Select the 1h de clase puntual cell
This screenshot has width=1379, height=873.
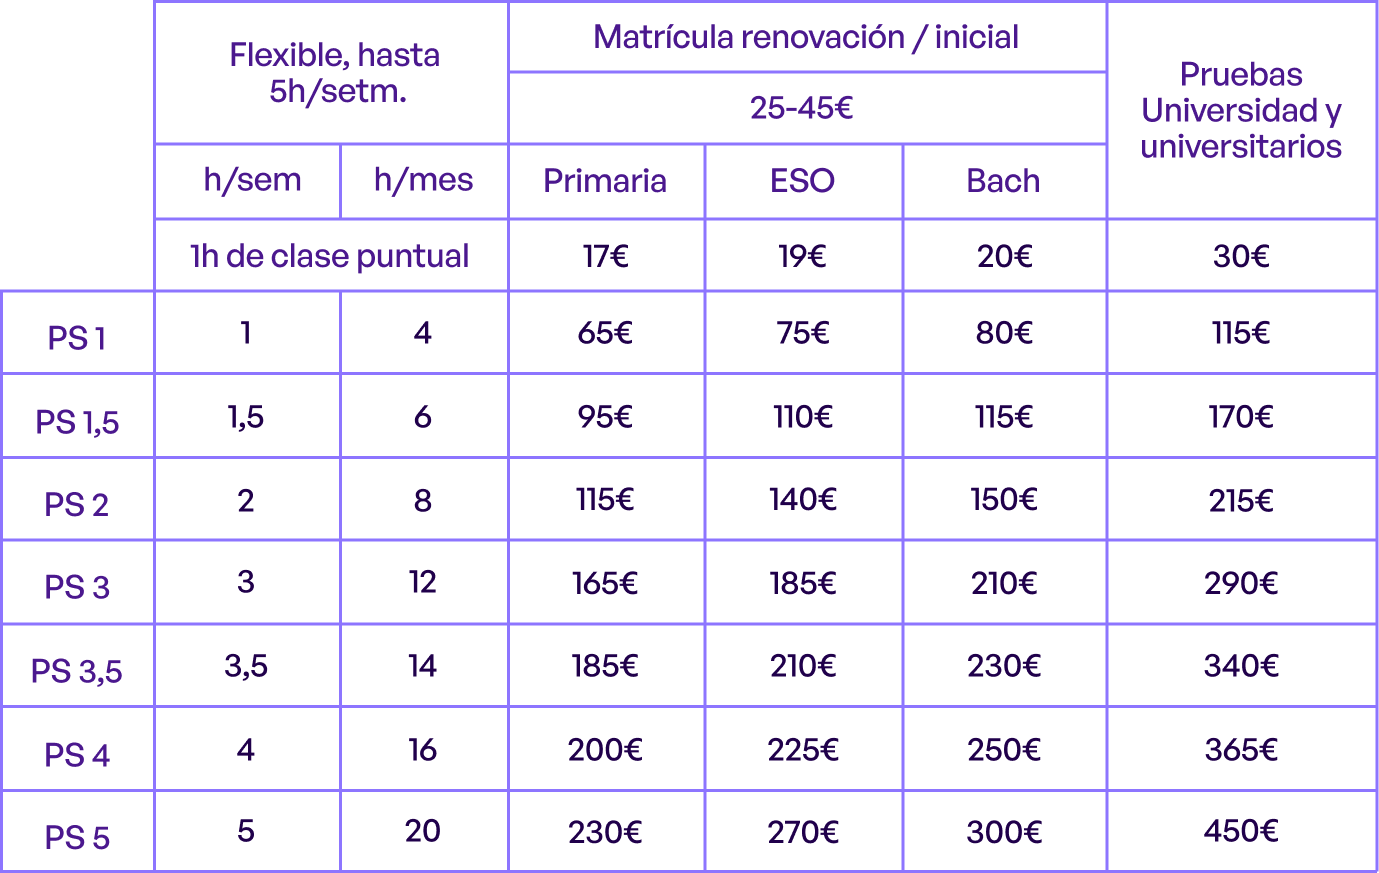[x=331, y=256]
